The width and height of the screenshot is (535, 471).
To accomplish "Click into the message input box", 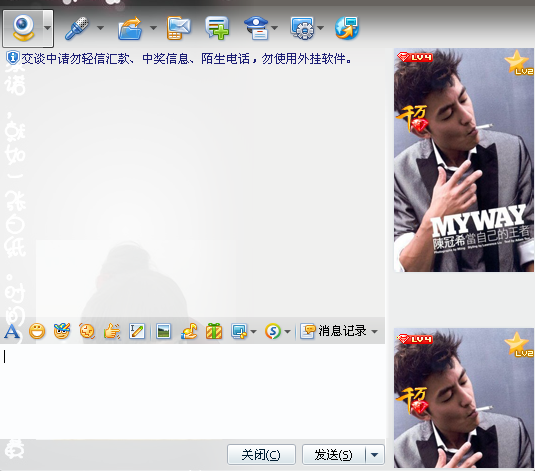I will coord(192,391).
